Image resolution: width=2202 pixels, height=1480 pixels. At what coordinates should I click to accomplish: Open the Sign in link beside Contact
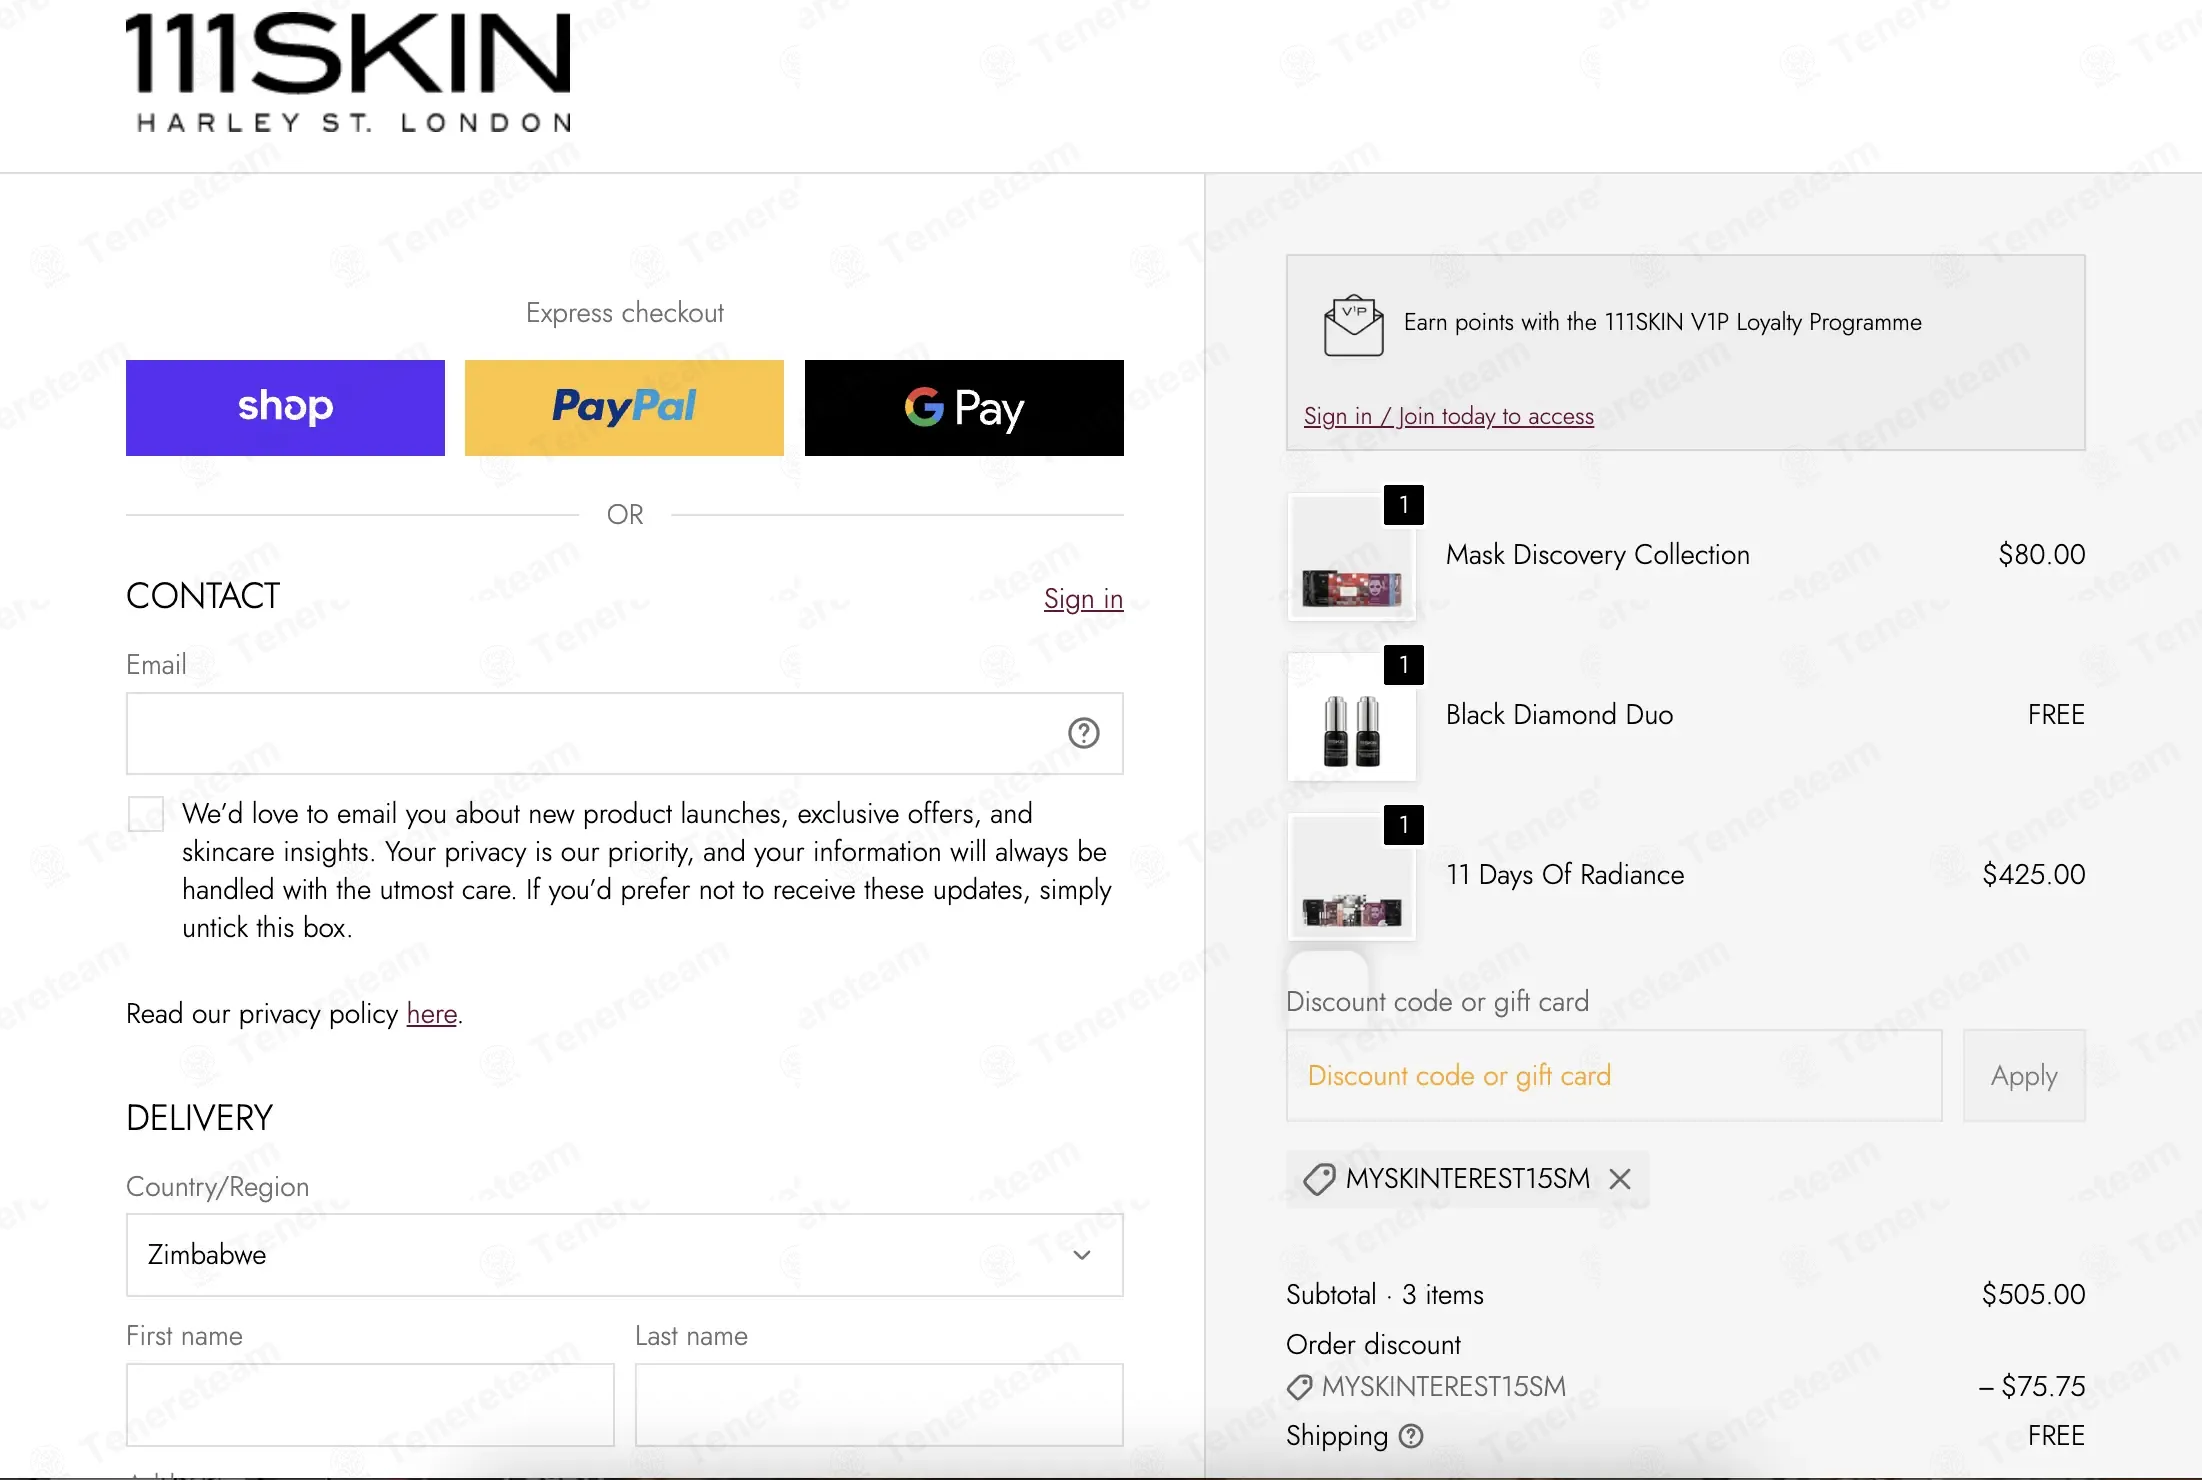[x=1083, y=599]
